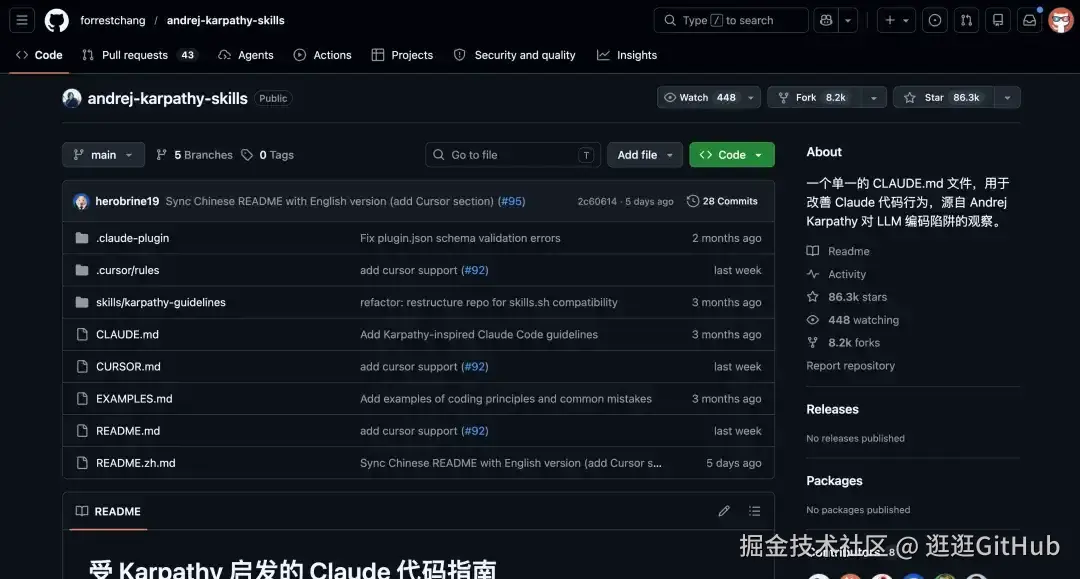Open the .cursor/rules folder

point(127,270)
